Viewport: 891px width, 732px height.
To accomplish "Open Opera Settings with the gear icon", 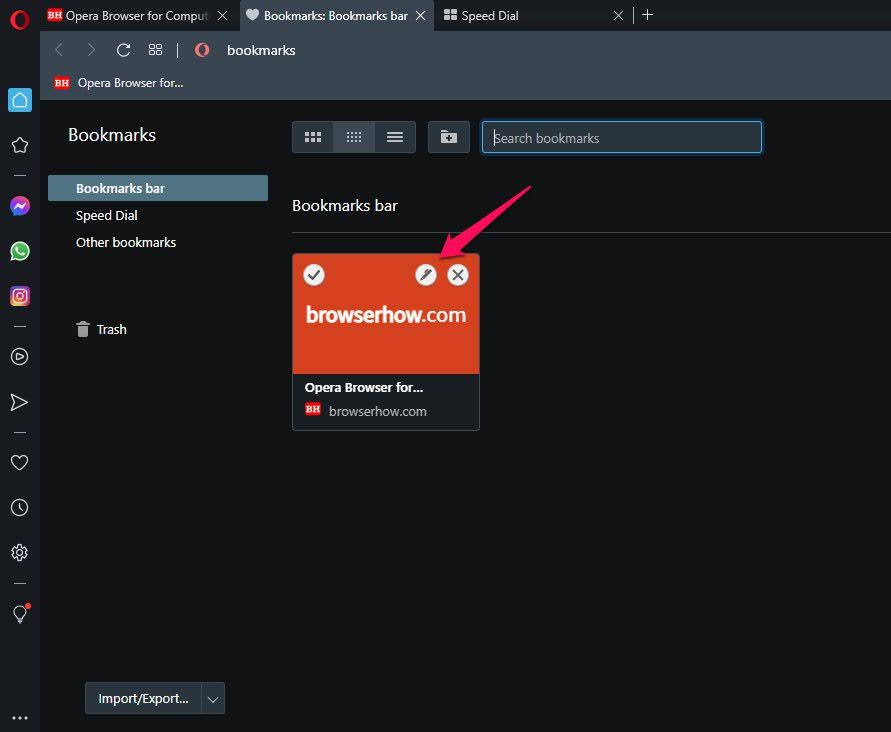I will point(20,552).
